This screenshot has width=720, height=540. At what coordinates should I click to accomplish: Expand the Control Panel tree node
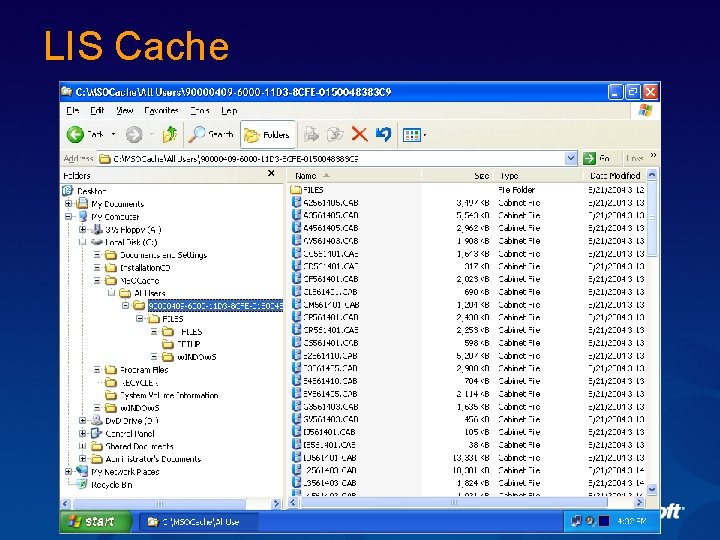(x=83, y=433)
